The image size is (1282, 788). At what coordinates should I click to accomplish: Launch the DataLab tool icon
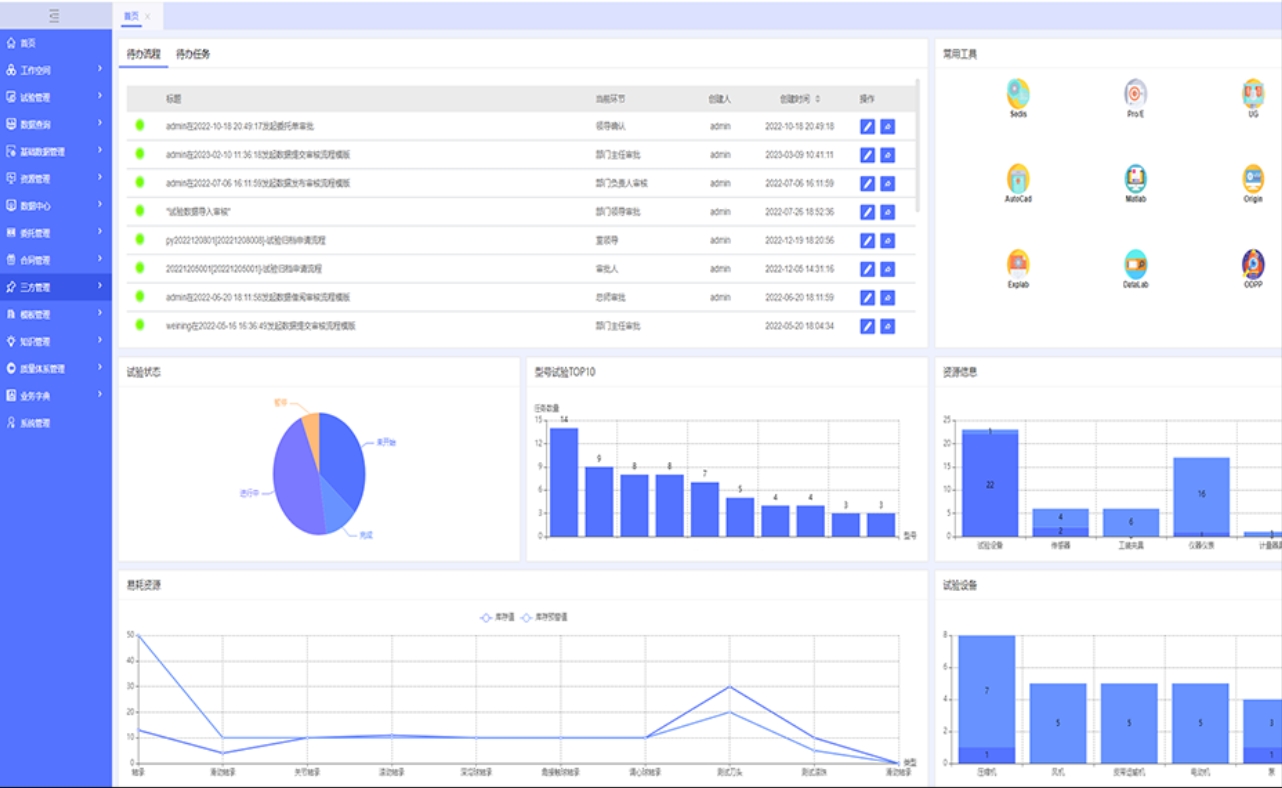coord(1135,264)
